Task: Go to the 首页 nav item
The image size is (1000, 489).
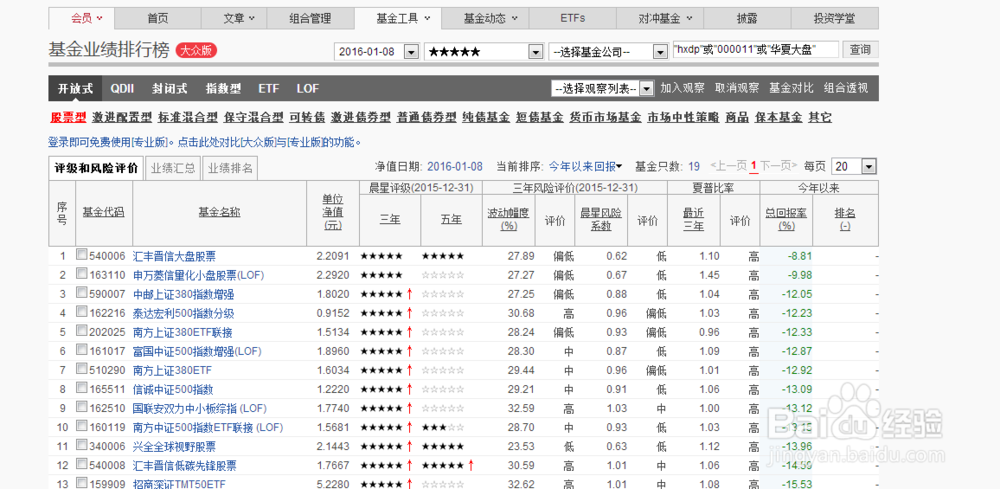Action: pyautogui.click(x=157, y=18)
